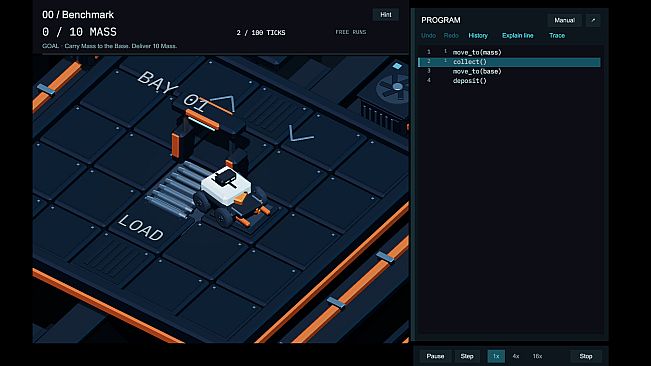Image resolution: width=651 pixels, height=366 pixels.
Task: Click the rover robot on the floor
Action: (x=231, y=195)
